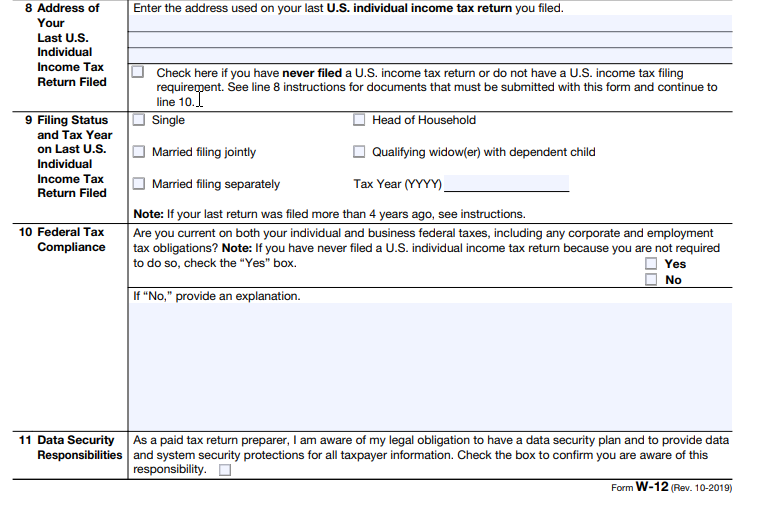Viewport: 769px width, 524px height.
Task: Select Married filing separately checkbox
Action: point(139,183)
